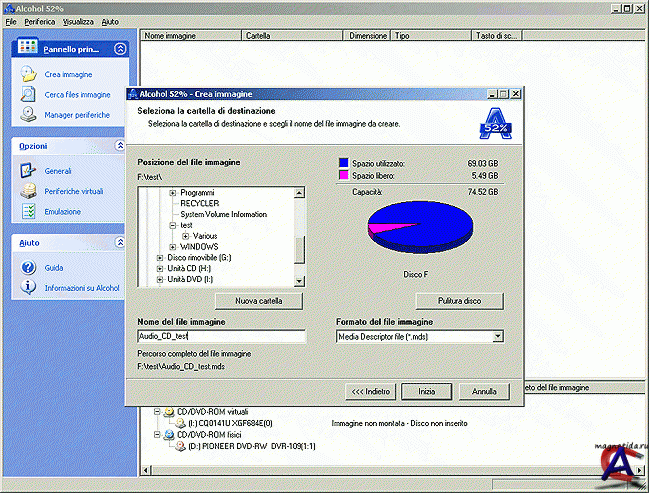Open the Visualizza menu
The image size is (649, 493).
pos(78,20)
